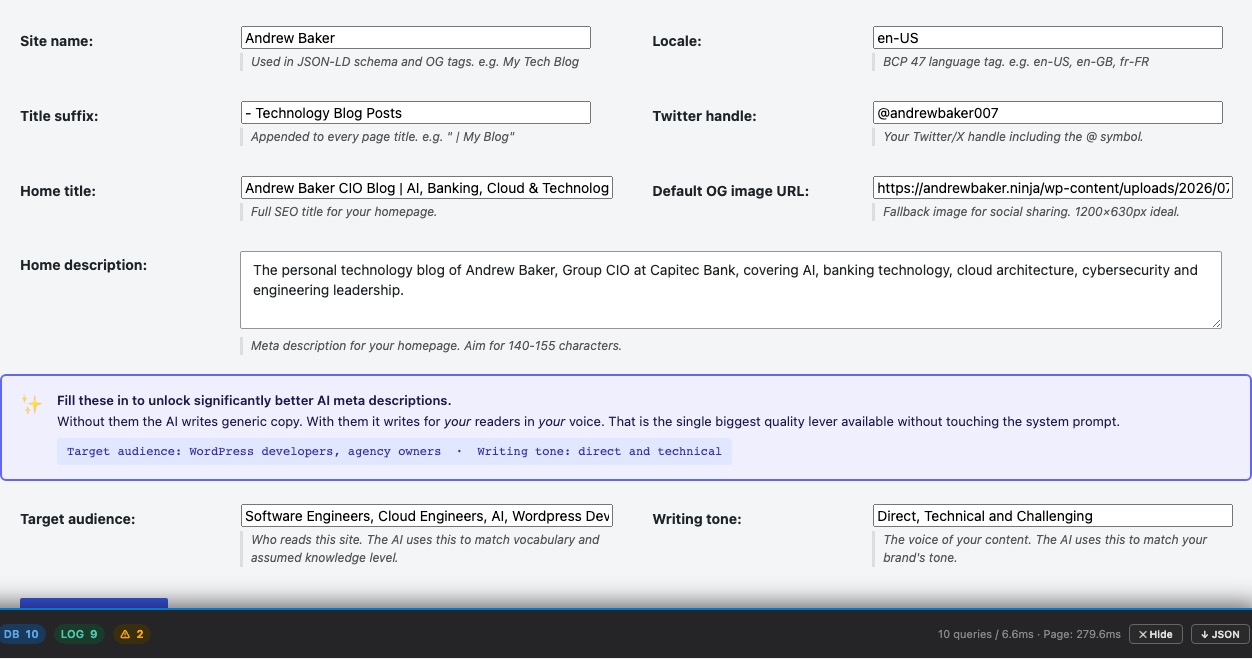Click the 'Fill these in to unlock' heading

[x=254, y=400]
